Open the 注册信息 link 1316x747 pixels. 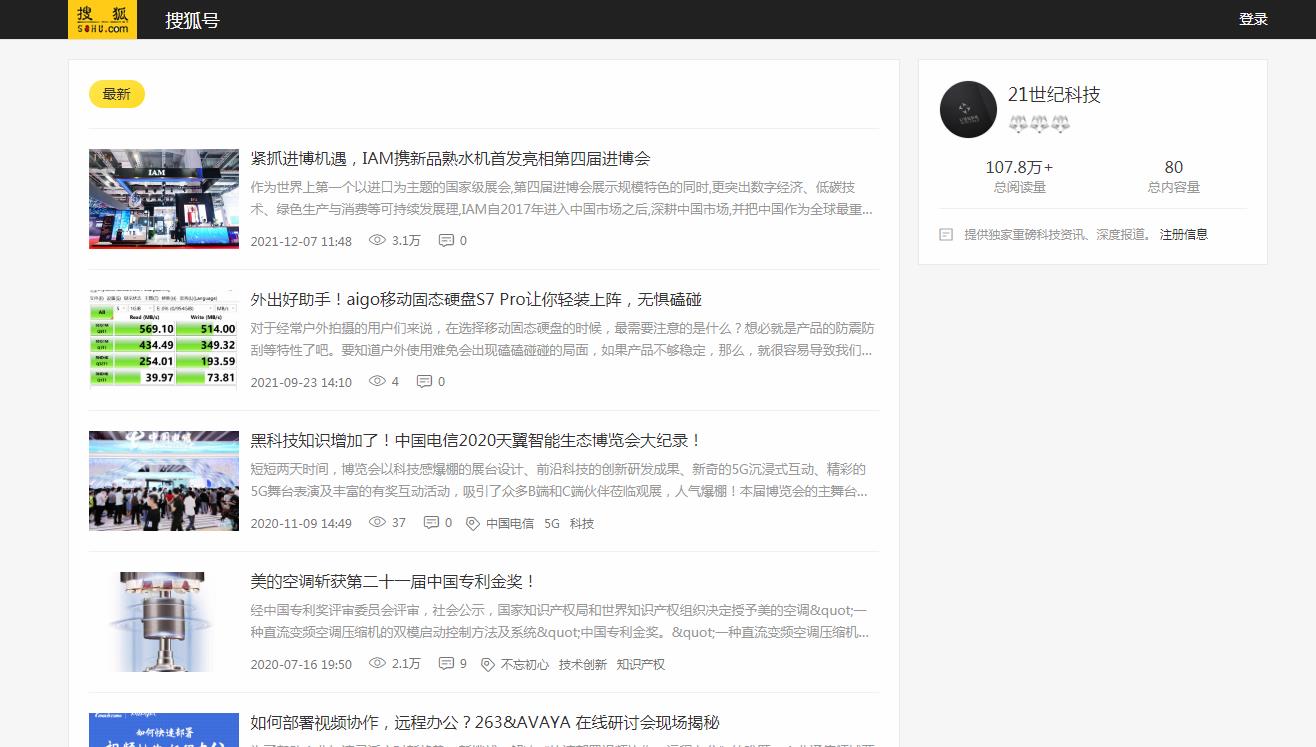[1184, 234]
